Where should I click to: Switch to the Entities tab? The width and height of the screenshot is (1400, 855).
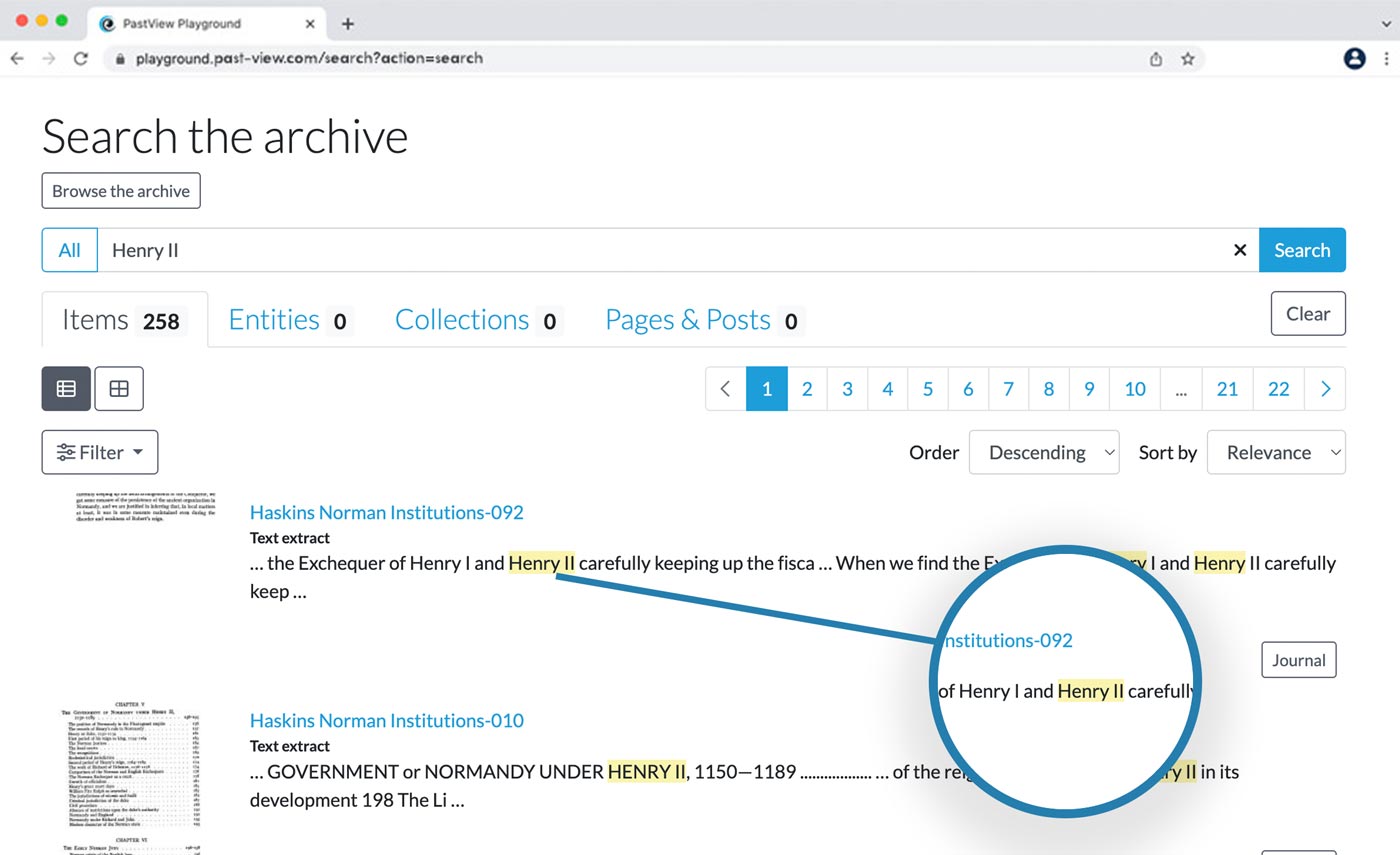tap(290, 320)
